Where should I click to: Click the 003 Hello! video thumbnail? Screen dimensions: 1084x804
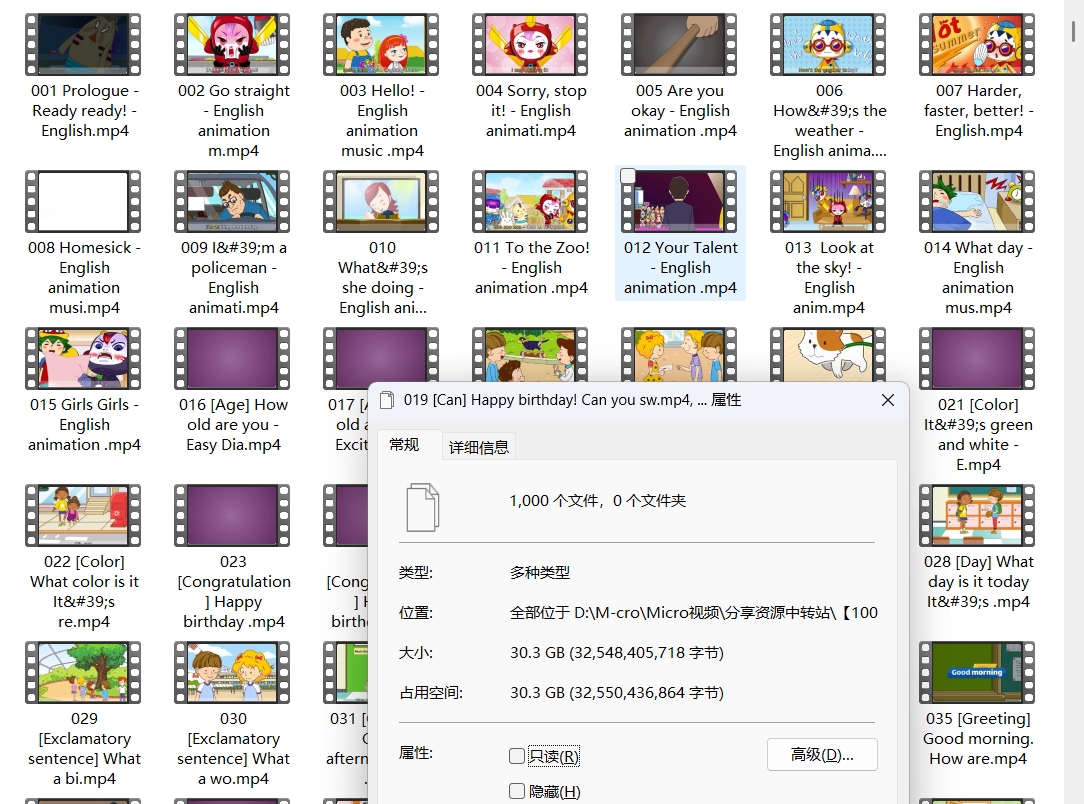click(x=381, y=45)
